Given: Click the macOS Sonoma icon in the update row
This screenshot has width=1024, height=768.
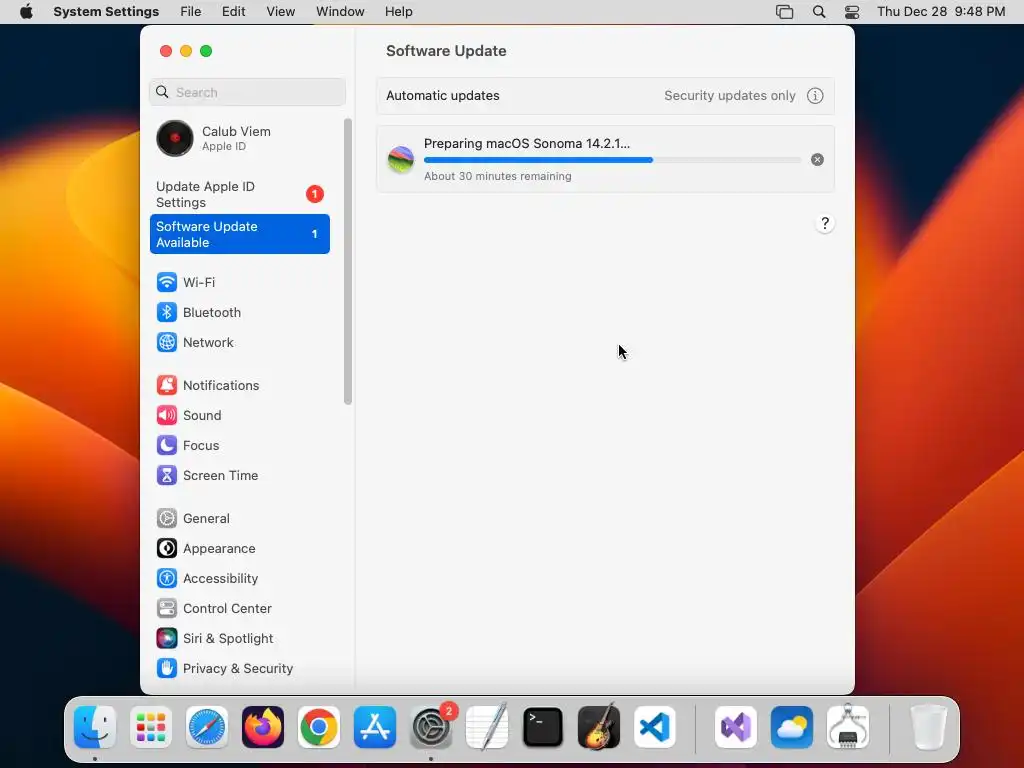Looking at the screenshot, I should [401, 159].
